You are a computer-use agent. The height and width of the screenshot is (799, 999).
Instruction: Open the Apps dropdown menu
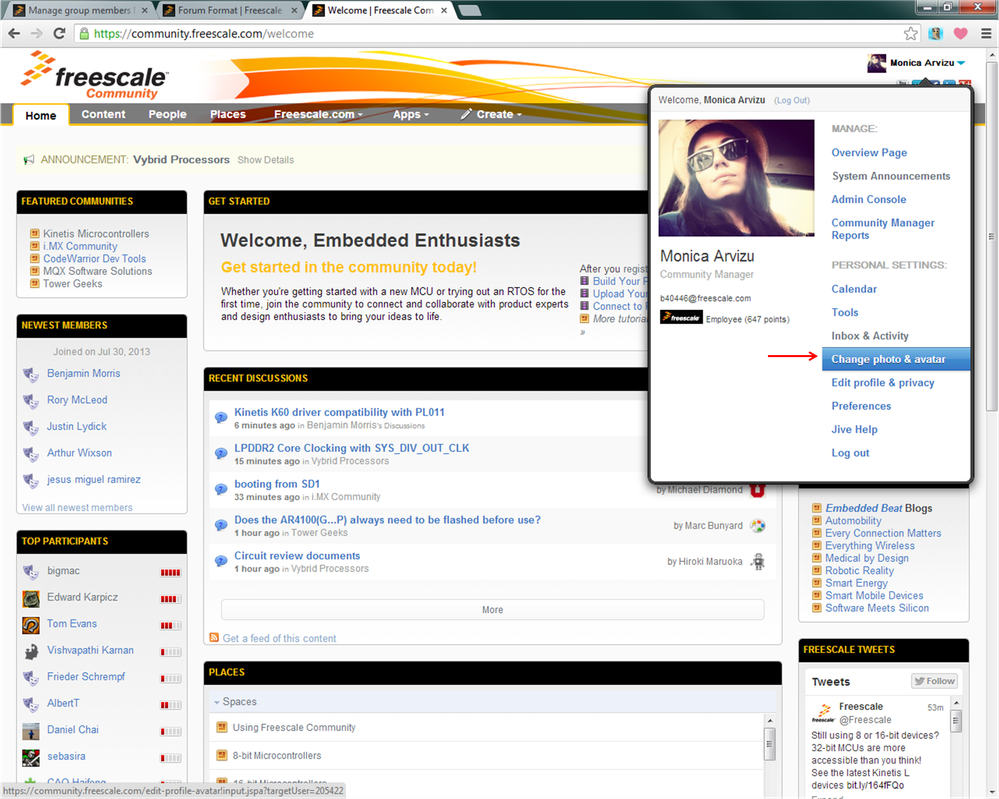click(x=410, y=114)
